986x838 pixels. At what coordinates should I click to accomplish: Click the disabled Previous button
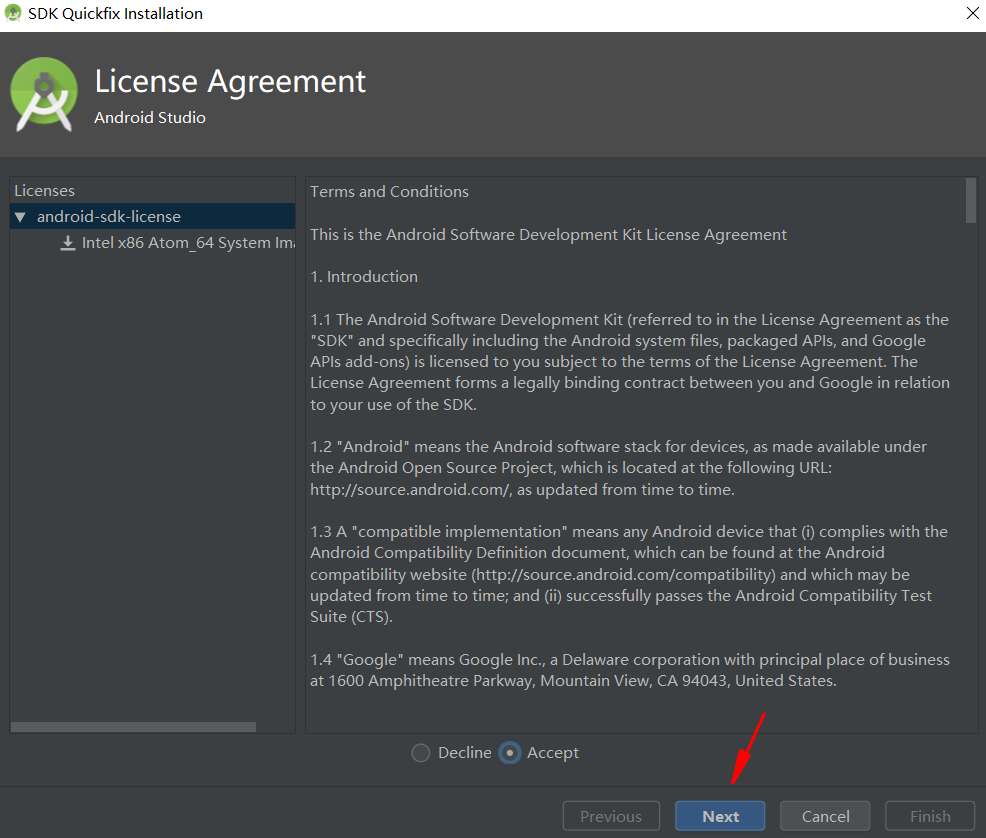[x=611, y=816]
